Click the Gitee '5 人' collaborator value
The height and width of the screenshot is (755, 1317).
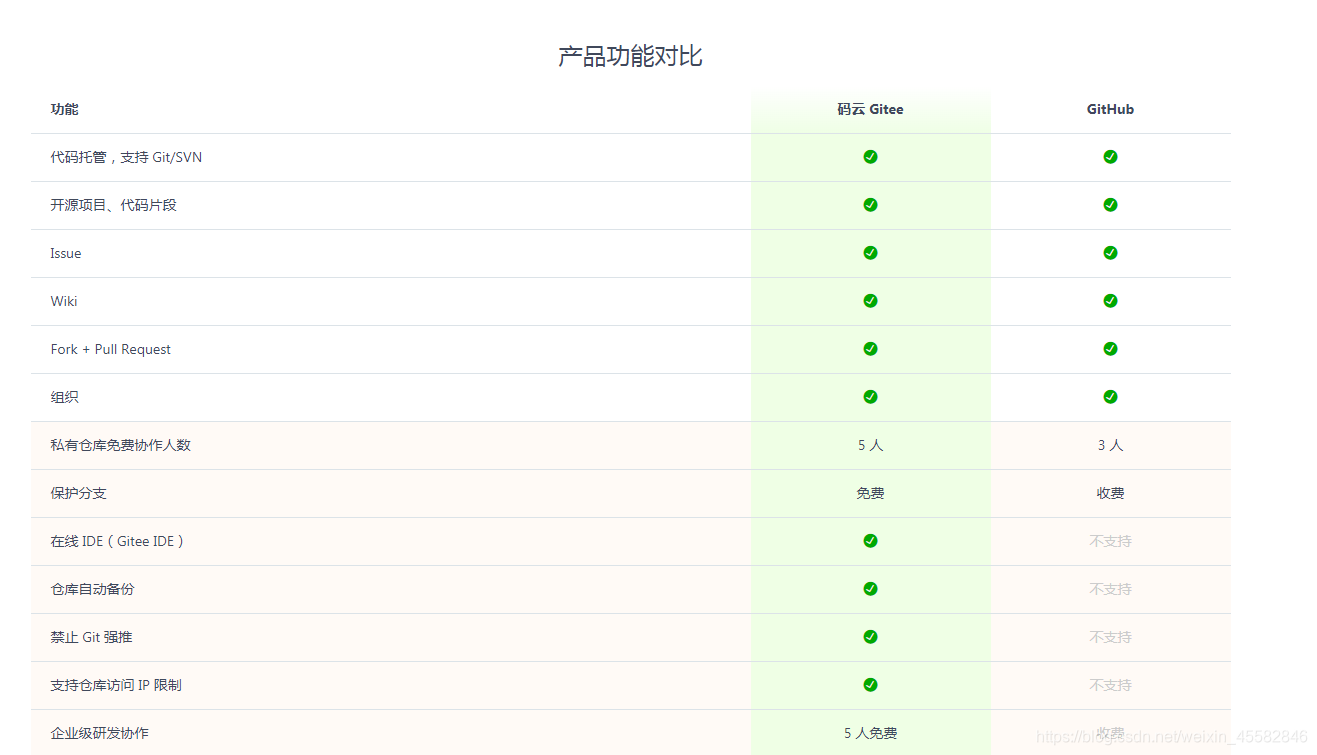[x=870, y=445]
